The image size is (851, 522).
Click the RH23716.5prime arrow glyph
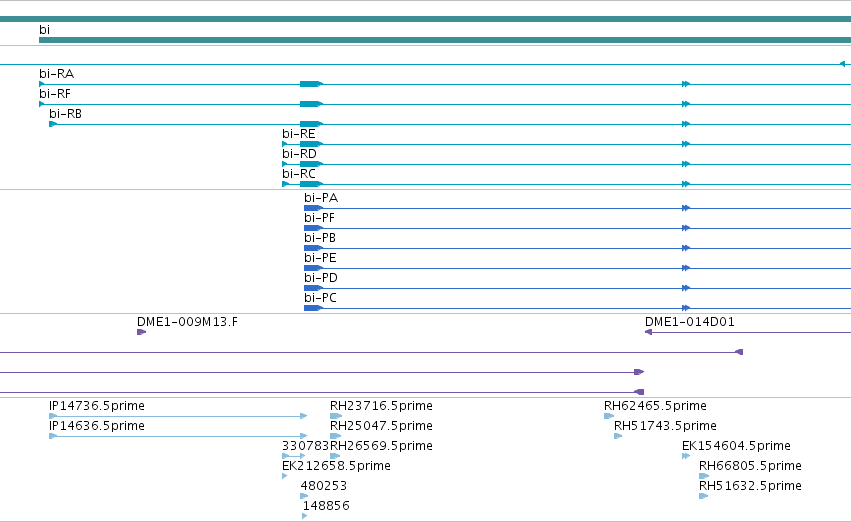point(335,416)
